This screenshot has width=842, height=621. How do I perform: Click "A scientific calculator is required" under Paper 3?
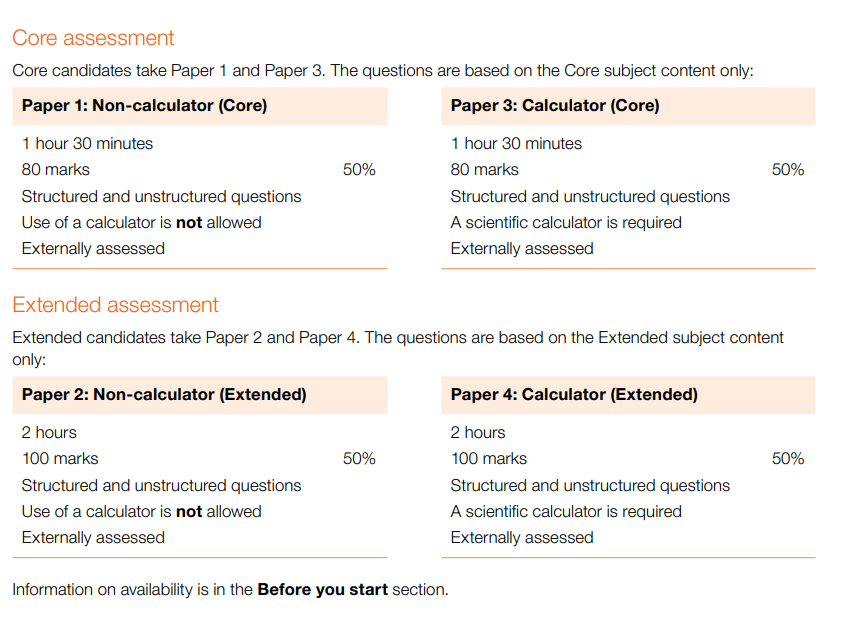coord(566,223)
